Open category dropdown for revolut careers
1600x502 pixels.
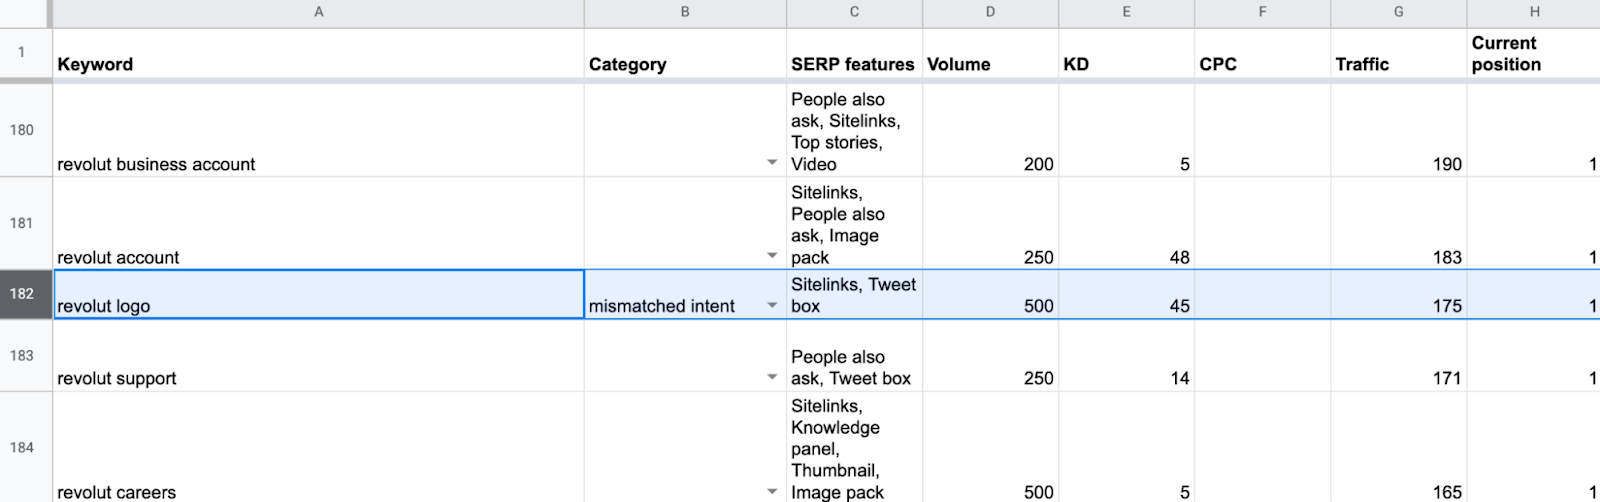coord(772,491)
